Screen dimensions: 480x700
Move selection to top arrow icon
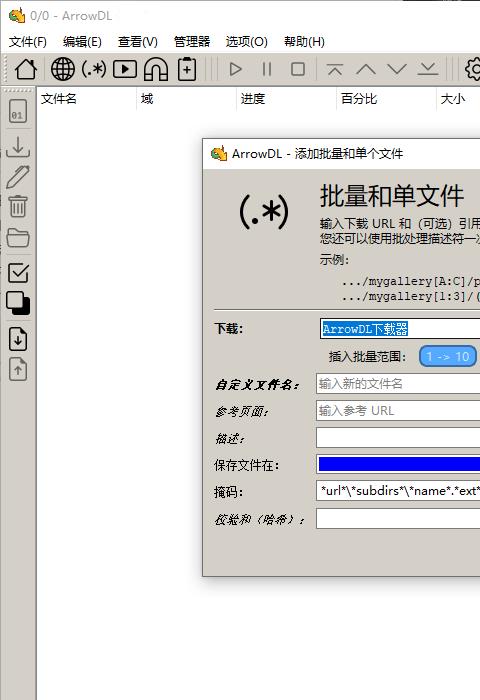pos(335,69)
